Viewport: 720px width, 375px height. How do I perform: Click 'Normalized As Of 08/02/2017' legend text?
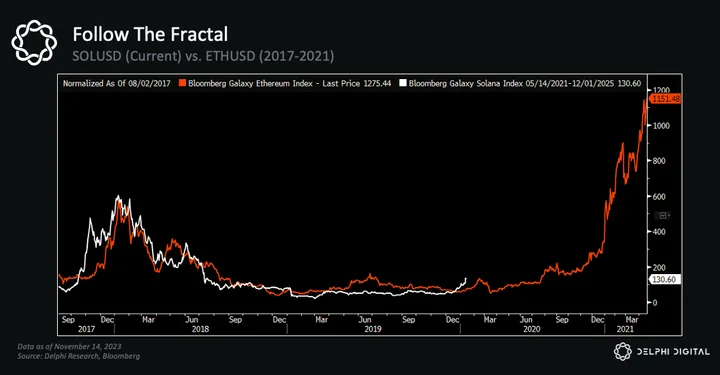tap(117, 83)
